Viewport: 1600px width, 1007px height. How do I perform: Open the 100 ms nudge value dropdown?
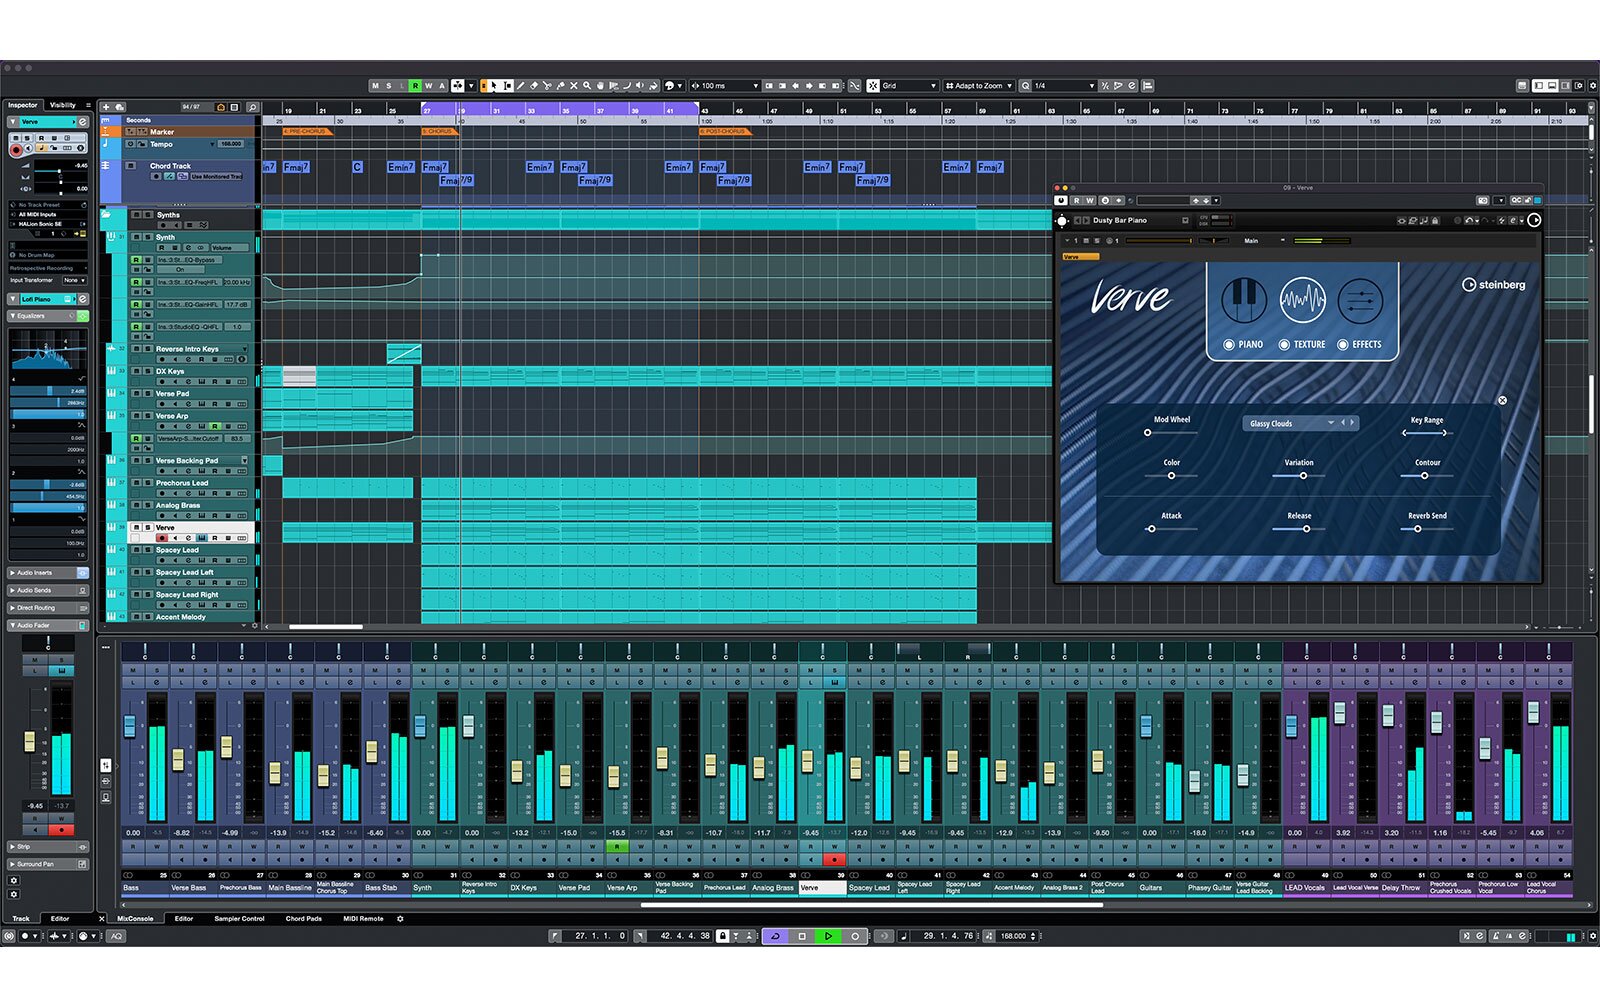[x=725, y=86]
